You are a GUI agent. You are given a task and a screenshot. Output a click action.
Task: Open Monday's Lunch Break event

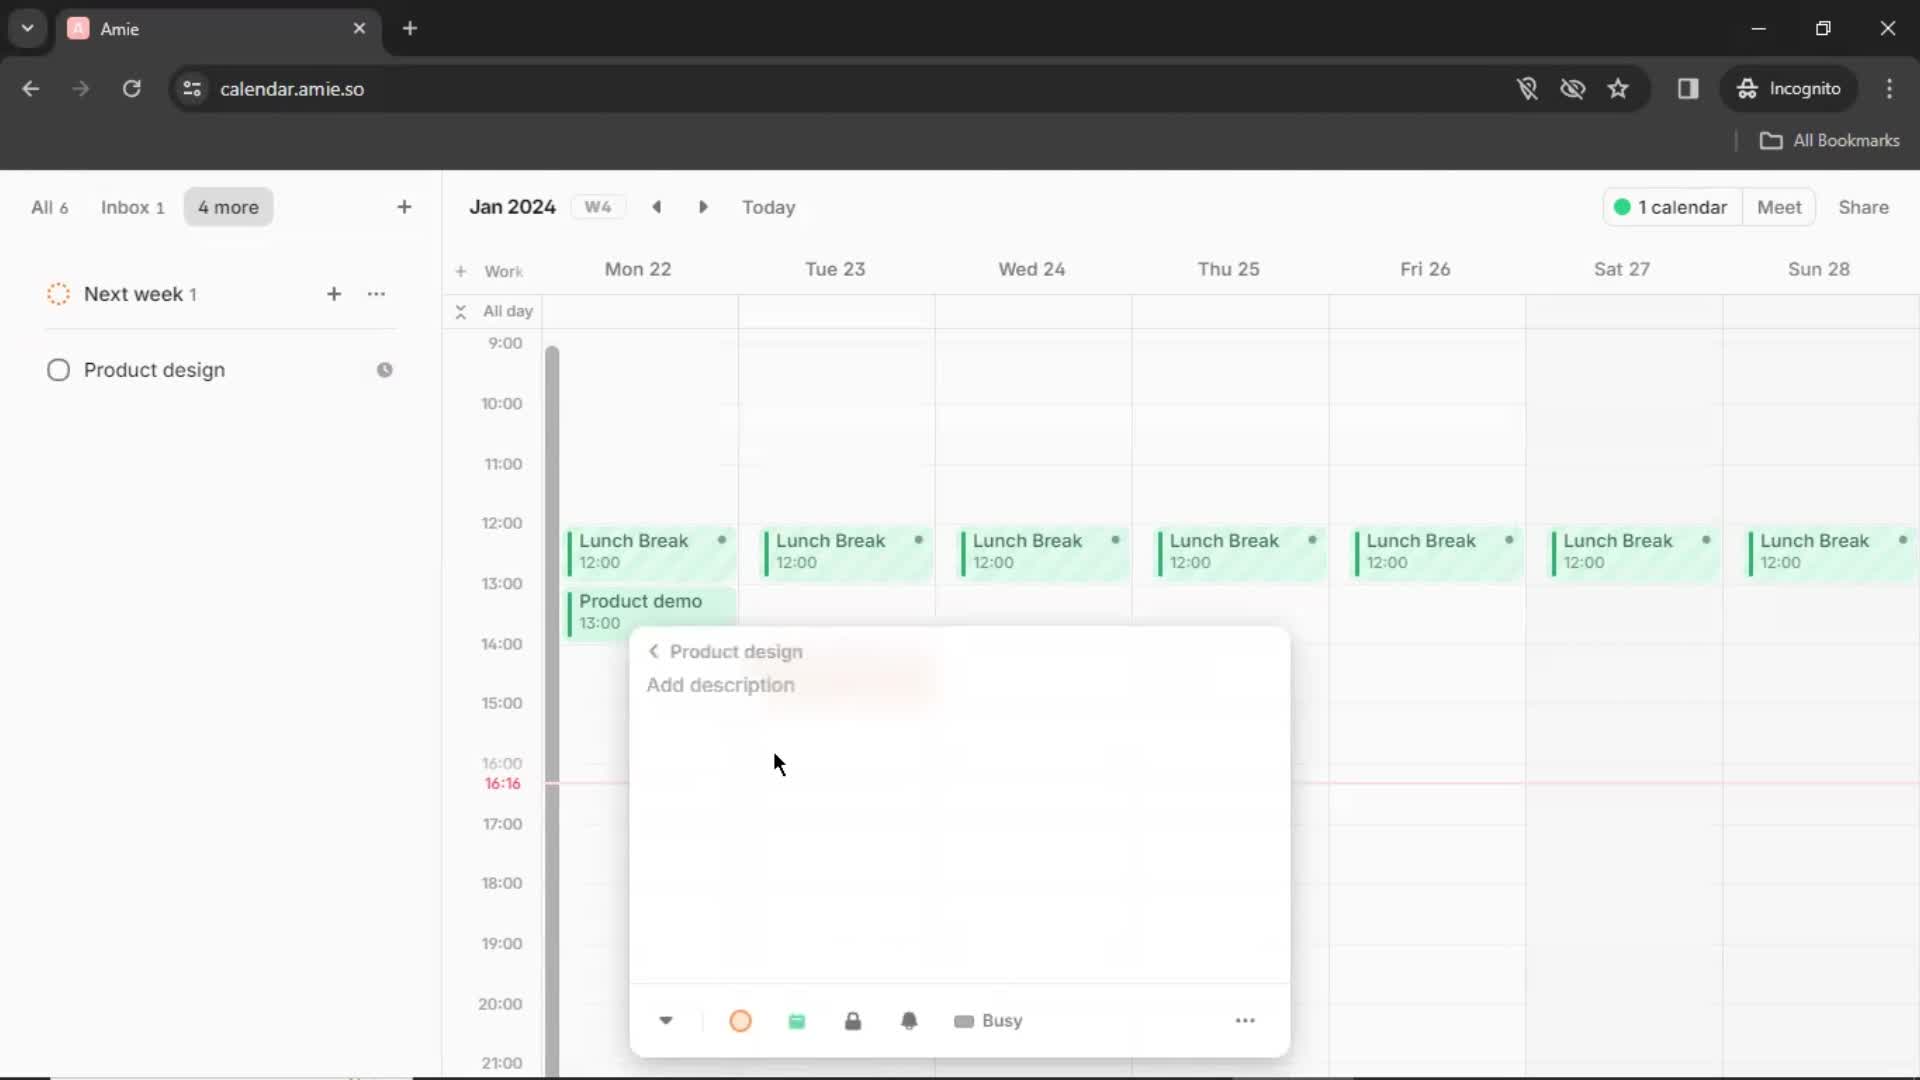pyautogui.click(x=651, y=552)
